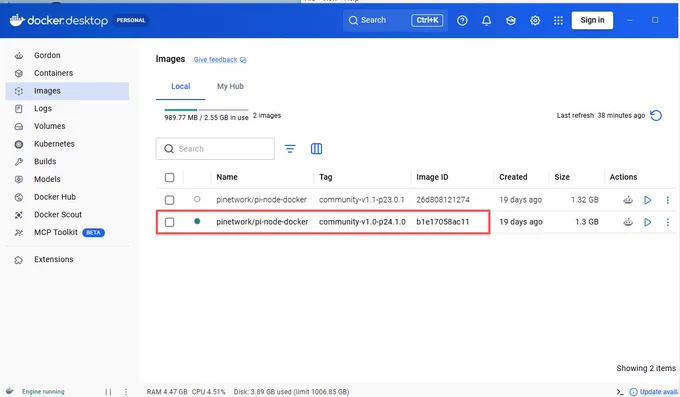Open more actions for 1.3 GB image
680x397 pixels.
point(667,222)
